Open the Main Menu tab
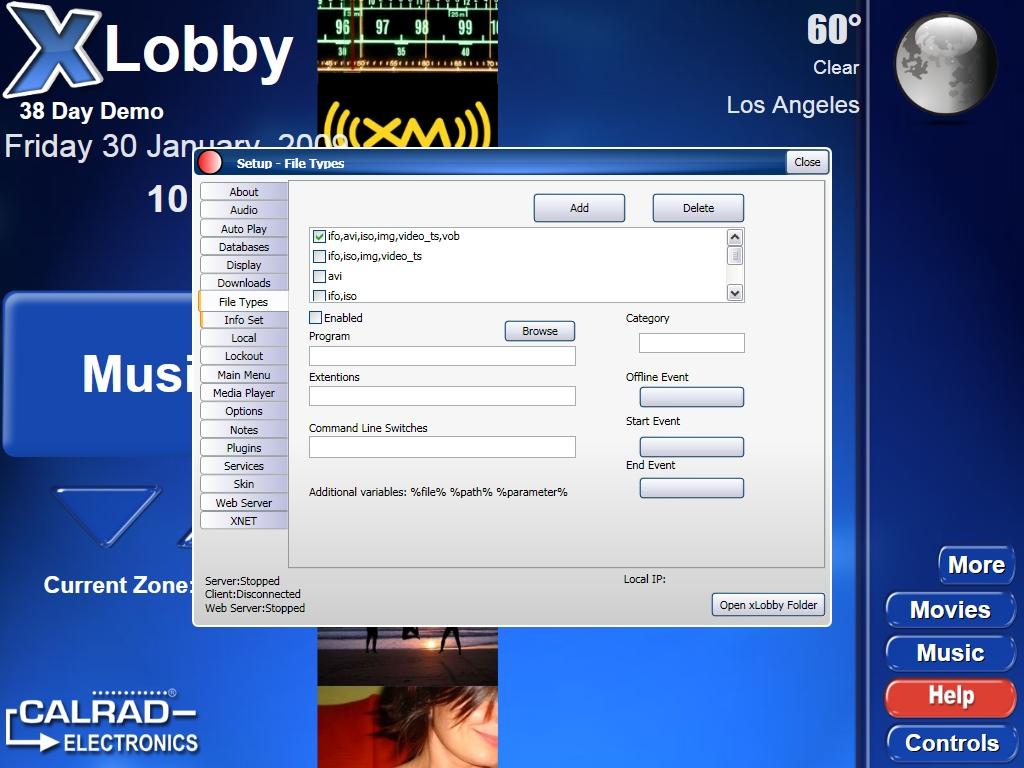Viewport: 1024px width, 768px height. (244, 375)
